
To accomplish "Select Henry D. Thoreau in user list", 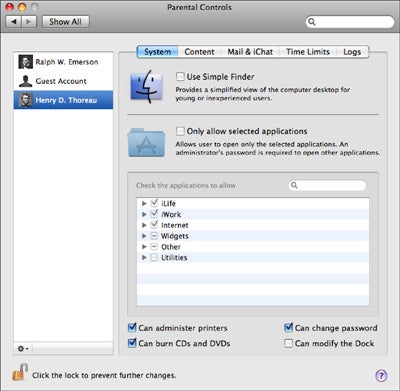I will click(63, 100).
